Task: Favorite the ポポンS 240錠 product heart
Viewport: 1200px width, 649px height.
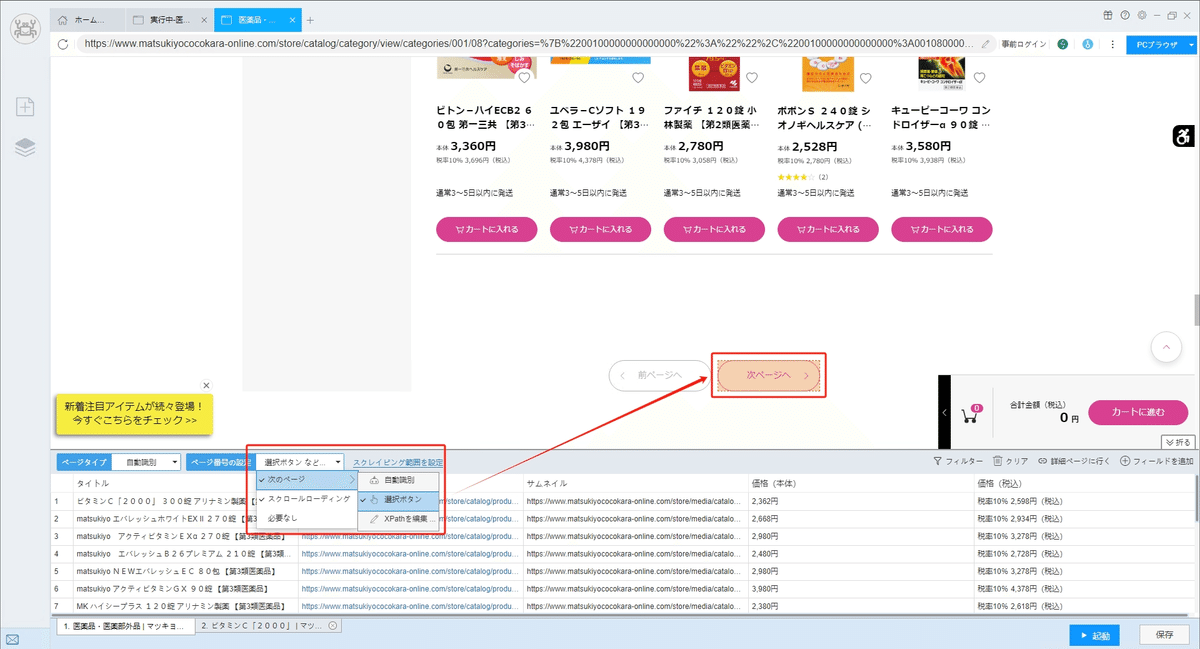Action: pos(866,78)
